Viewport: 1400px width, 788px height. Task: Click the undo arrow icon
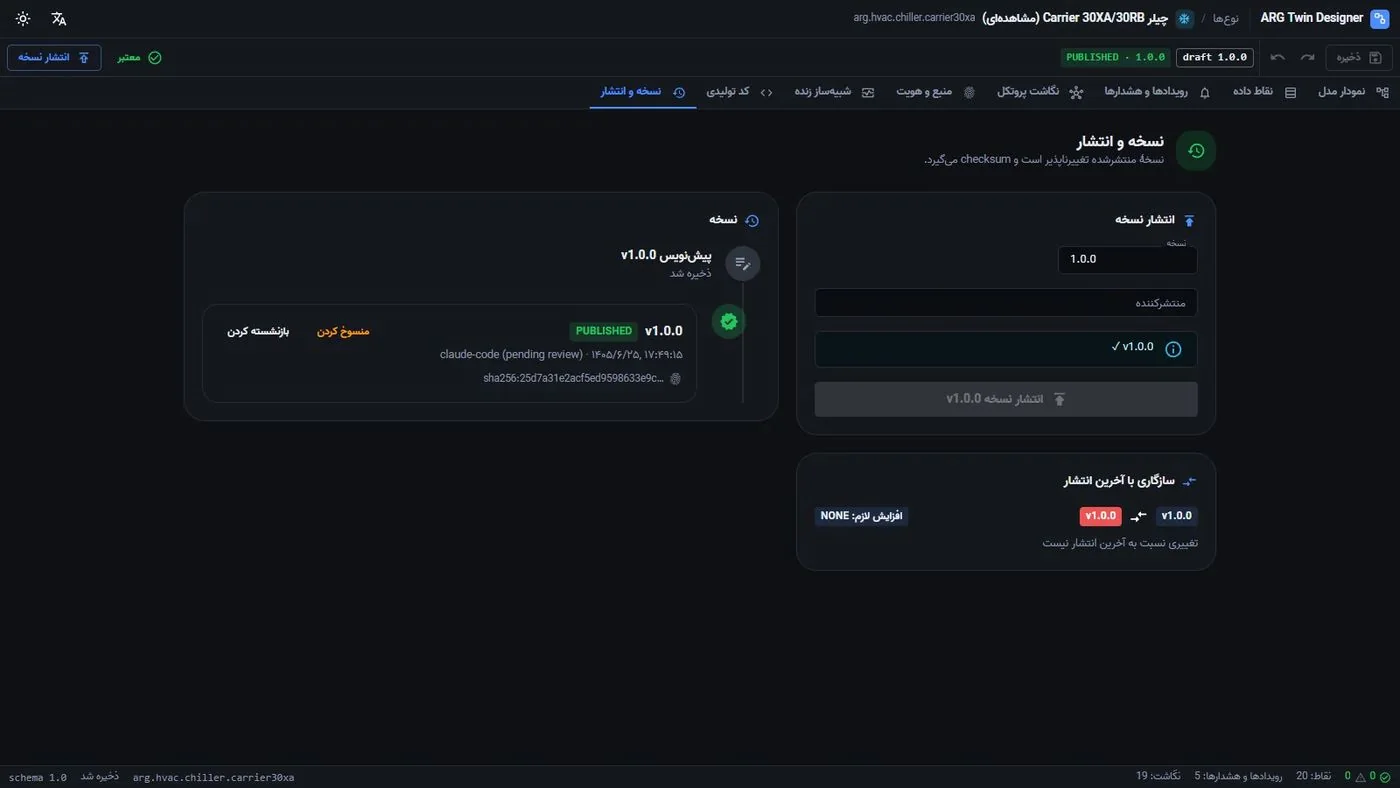click(x=1278, y=57)
